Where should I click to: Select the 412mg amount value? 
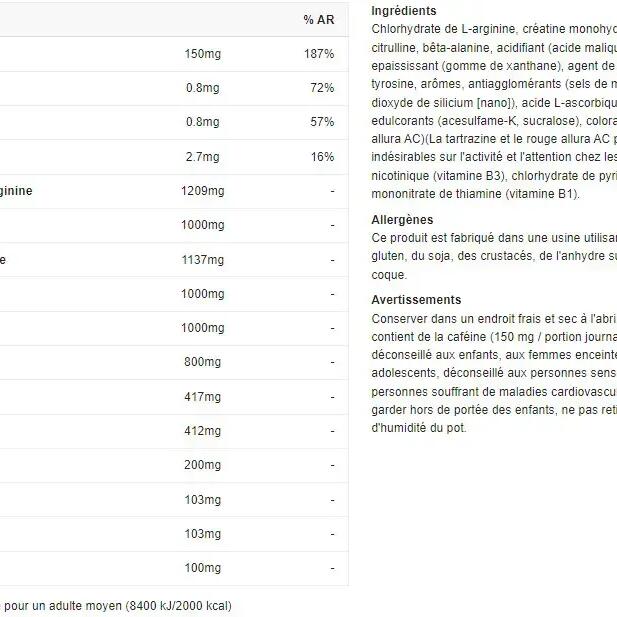[202, 431]
